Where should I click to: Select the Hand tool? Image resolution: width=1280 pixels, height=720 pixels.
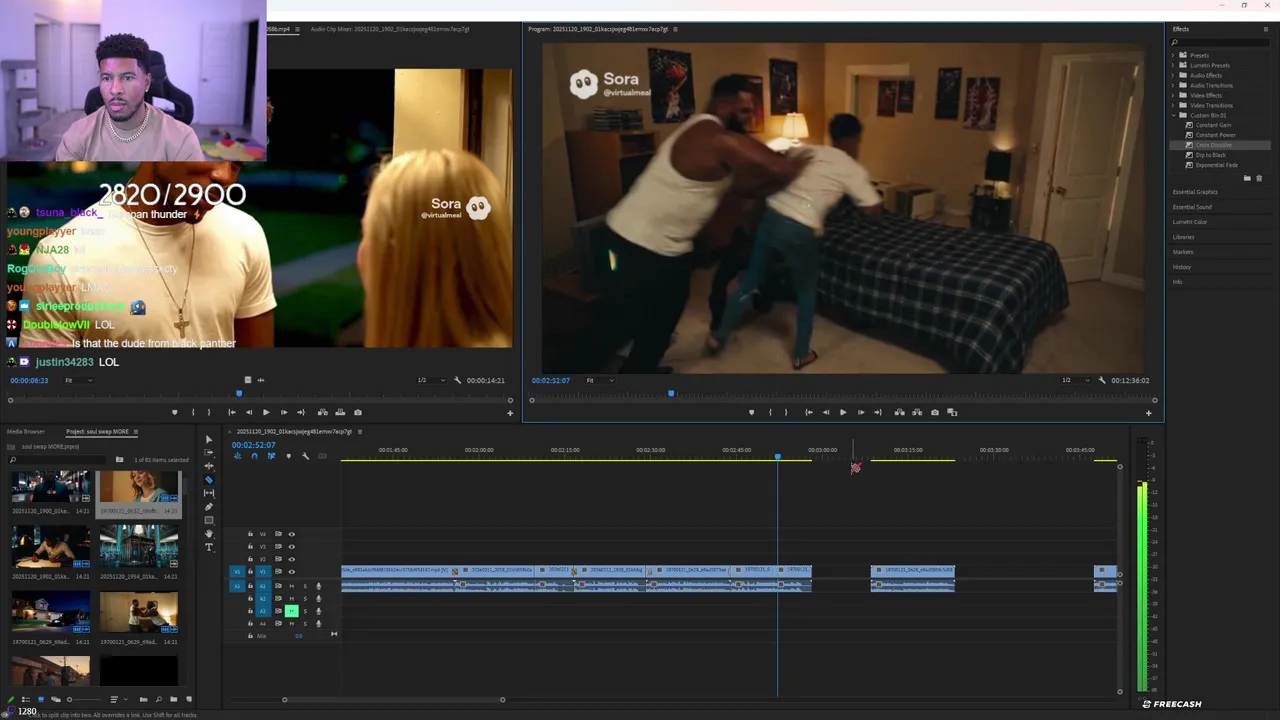[209, 534]
